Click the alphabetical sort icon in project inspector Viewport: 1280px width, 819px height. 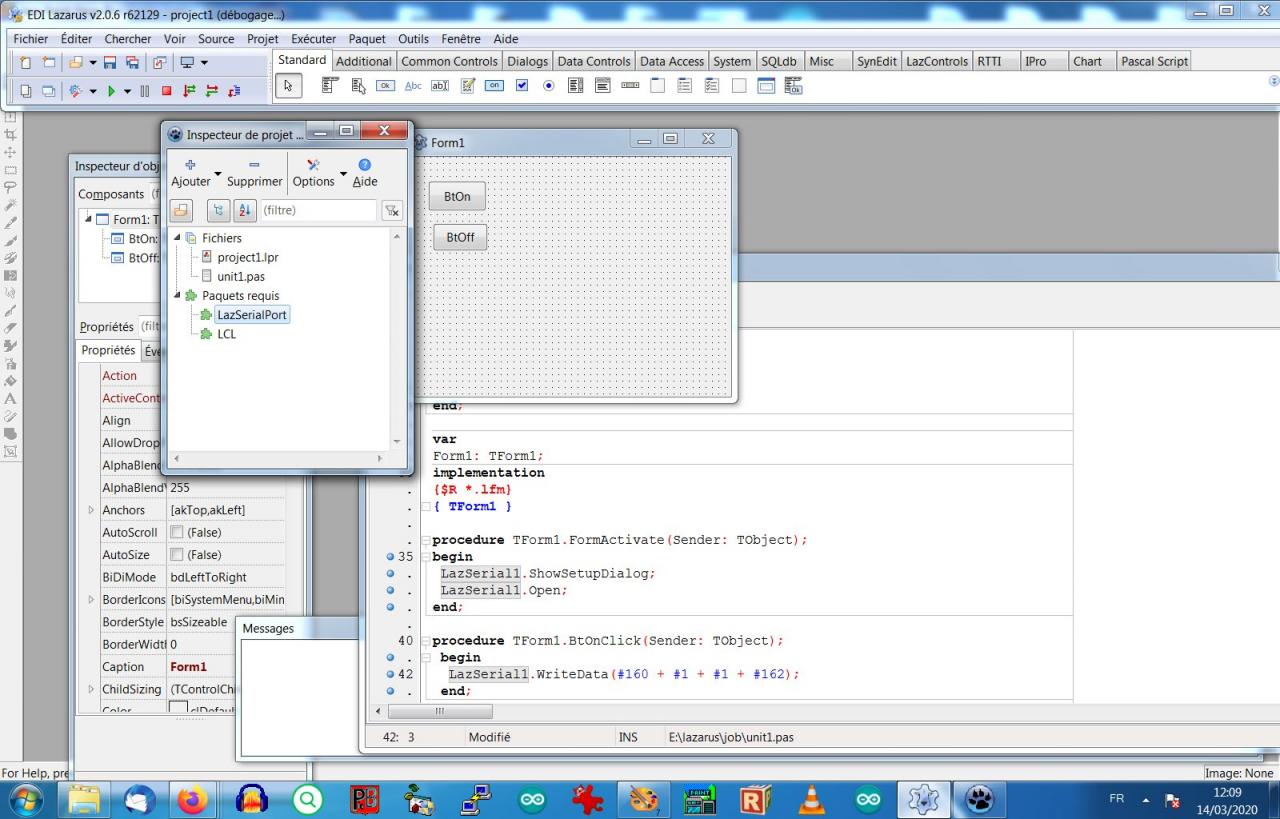245,210
